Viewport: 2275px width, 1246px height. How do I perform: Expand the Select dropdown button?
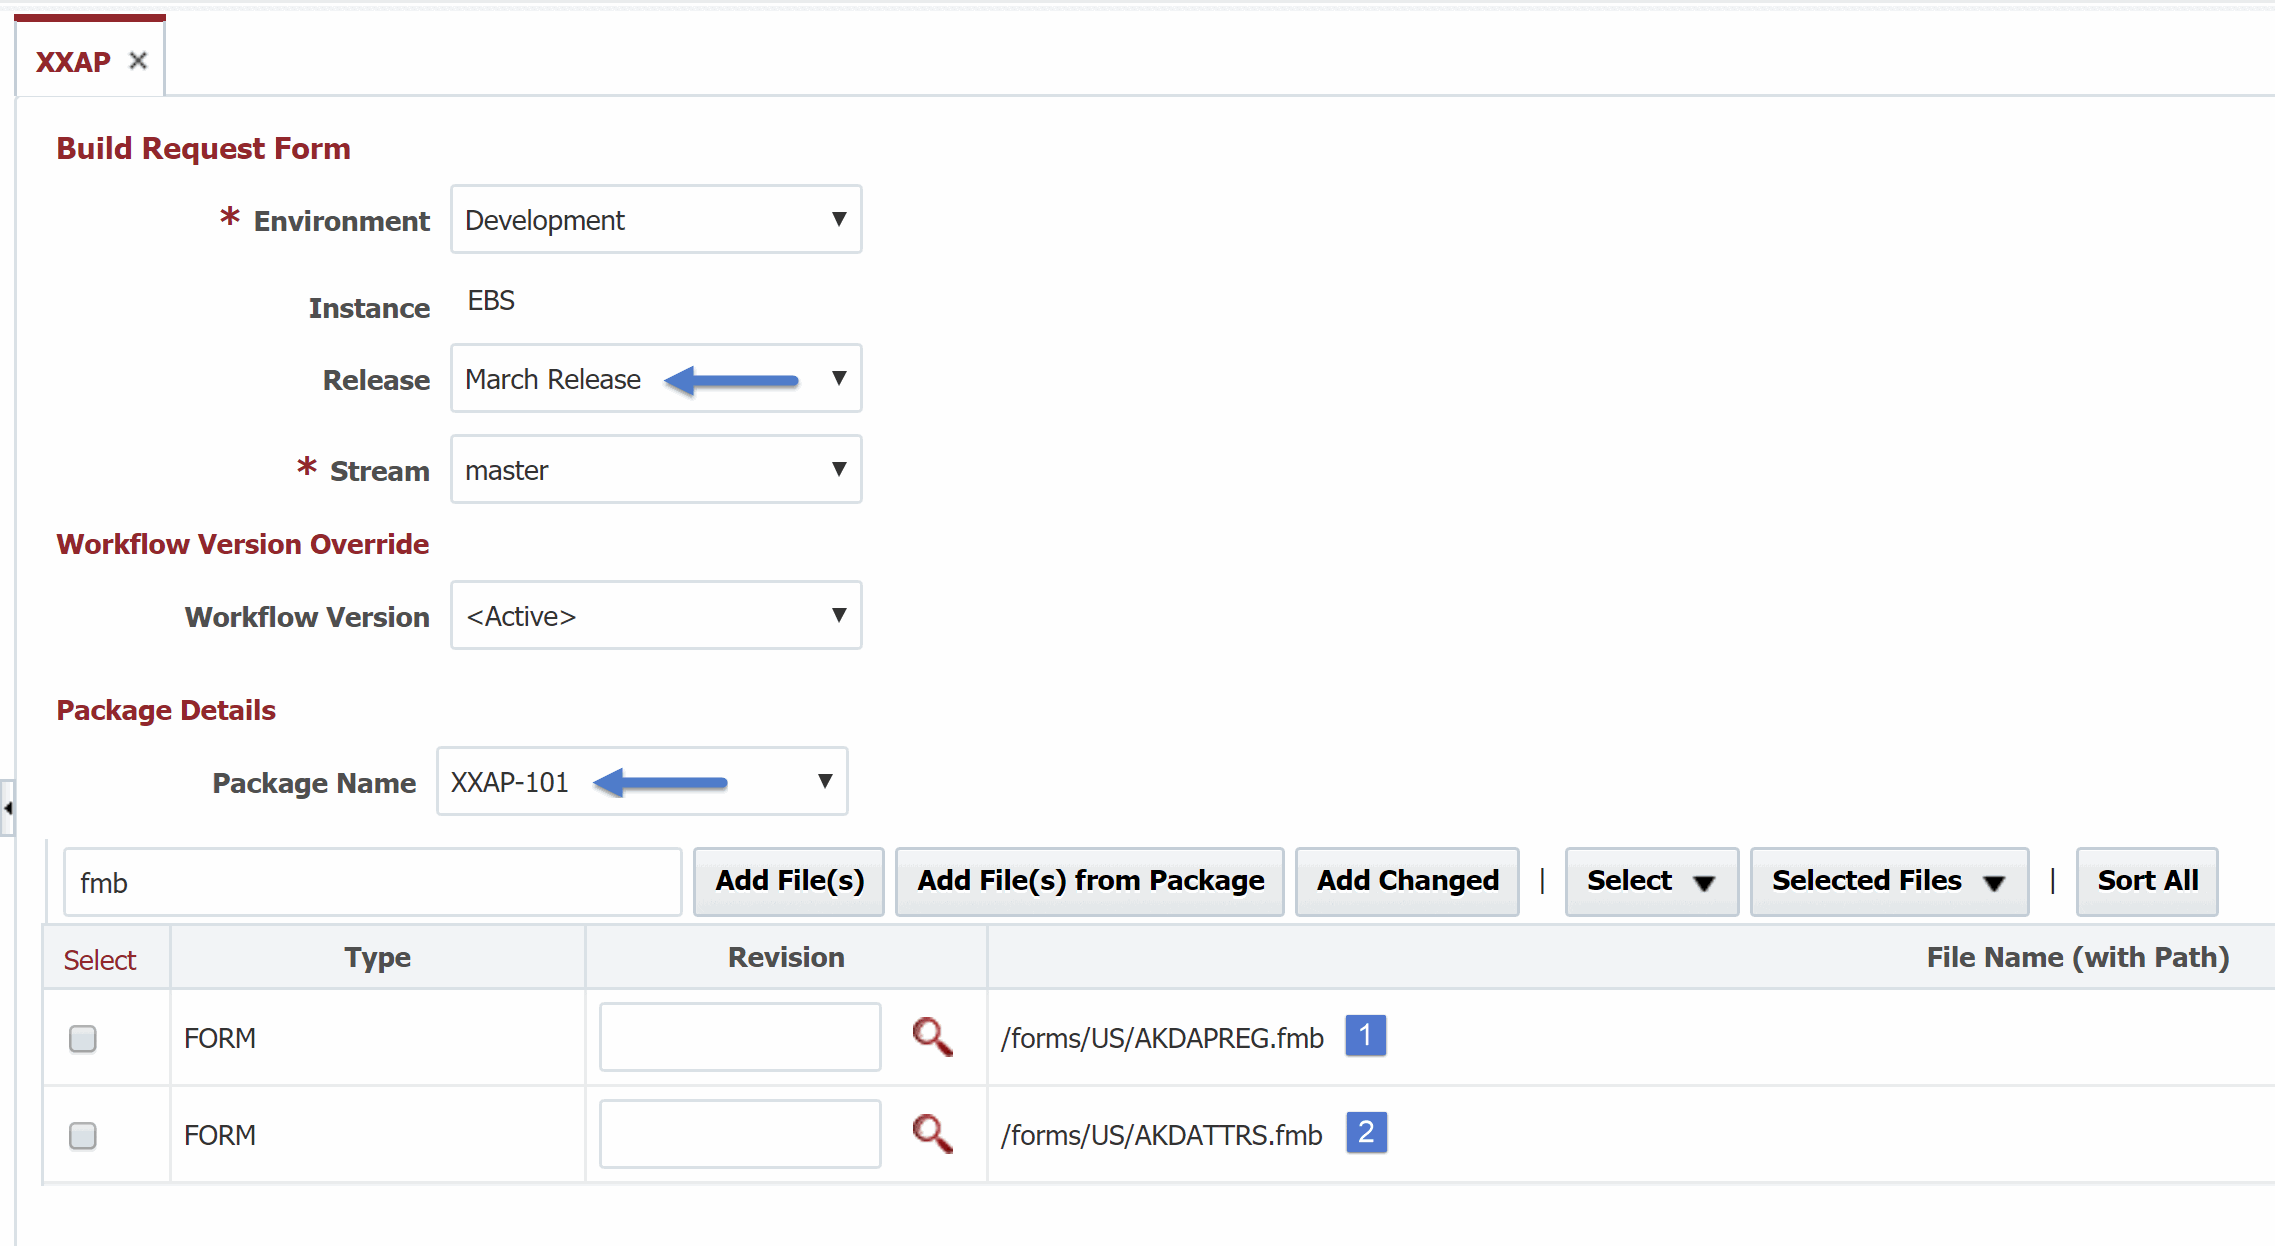[x=1651, y=881]
